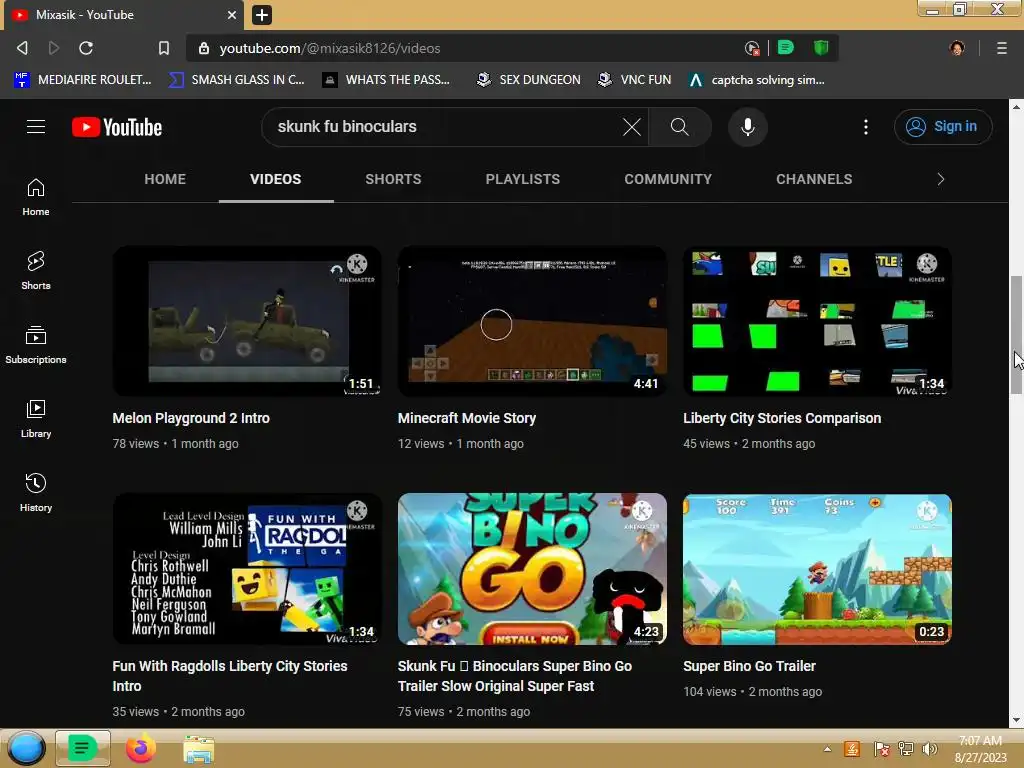Open Skunk Fu Binoculars Super Bino title
Screen dimensions: 1024x768
(515, 676)
